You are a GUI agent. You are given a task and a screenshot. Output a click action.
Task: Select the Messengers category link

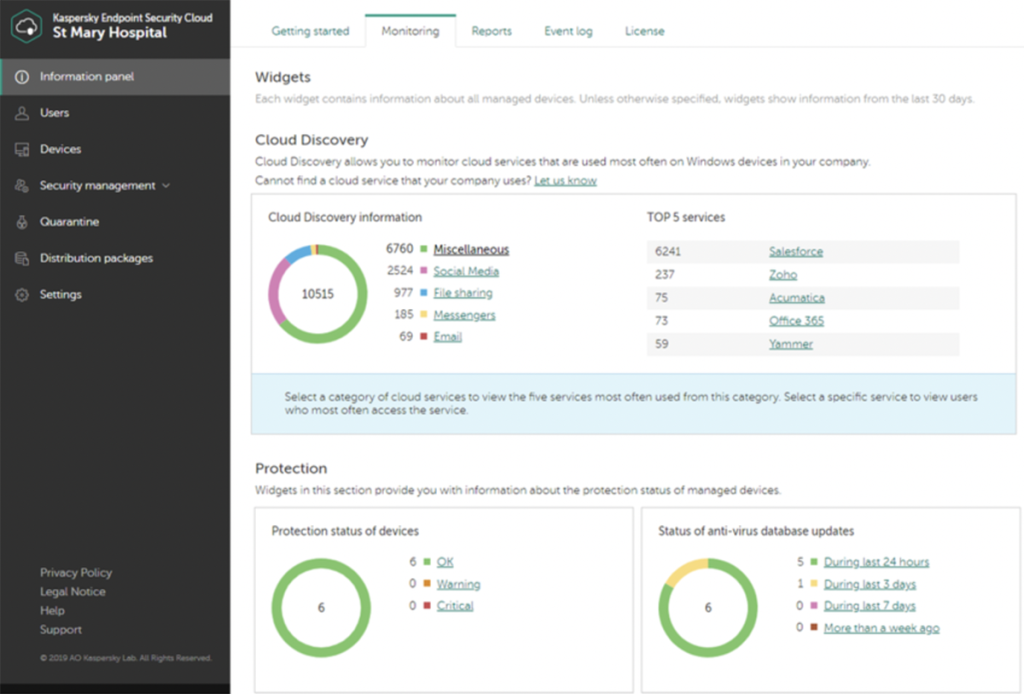pyautogui.click(x=464, y=315)
